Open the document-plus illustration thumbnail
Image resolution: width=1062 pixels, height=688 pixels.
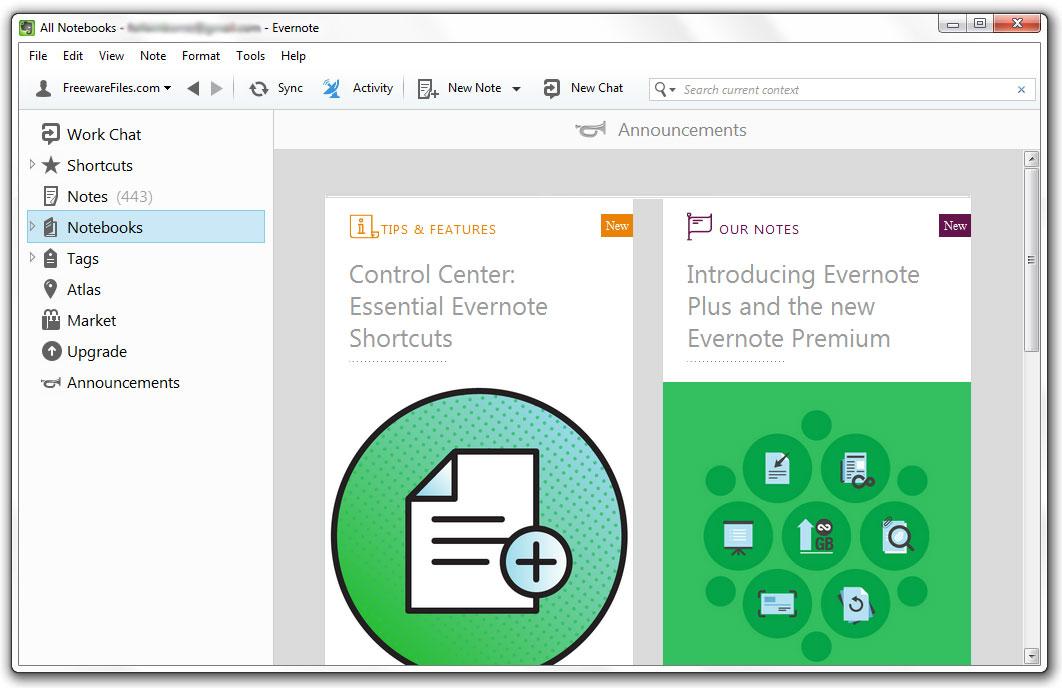click(x=479, y=527)
